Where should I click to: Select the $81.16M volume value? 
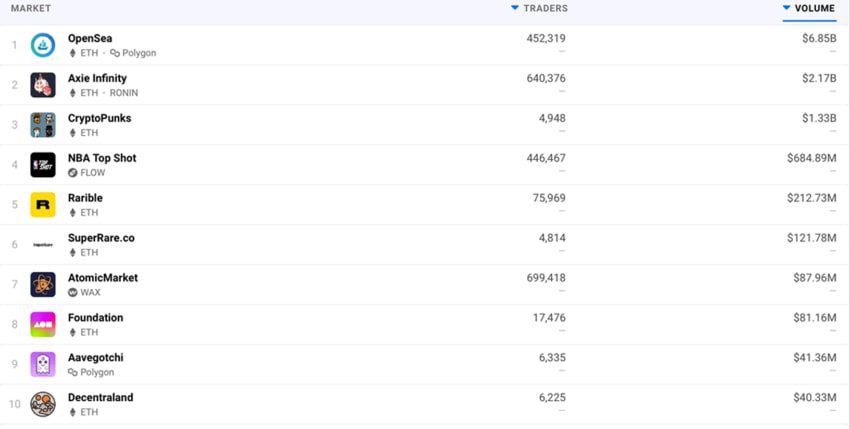(x=815, y=317)
